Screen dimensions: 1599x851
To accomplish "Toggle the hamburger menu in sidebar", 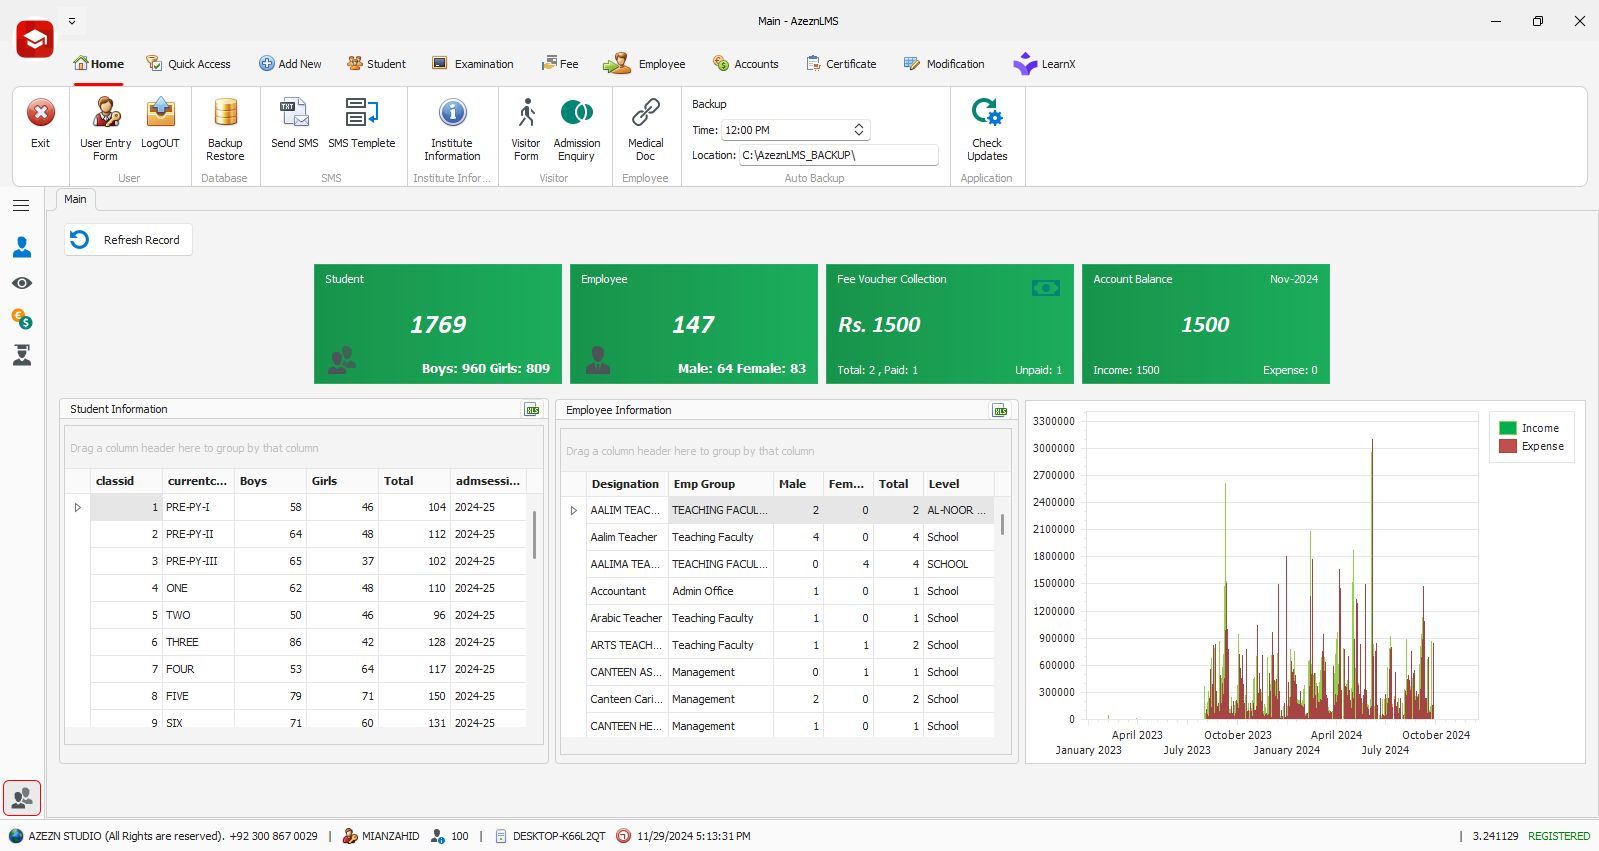I will pos(21,206).
